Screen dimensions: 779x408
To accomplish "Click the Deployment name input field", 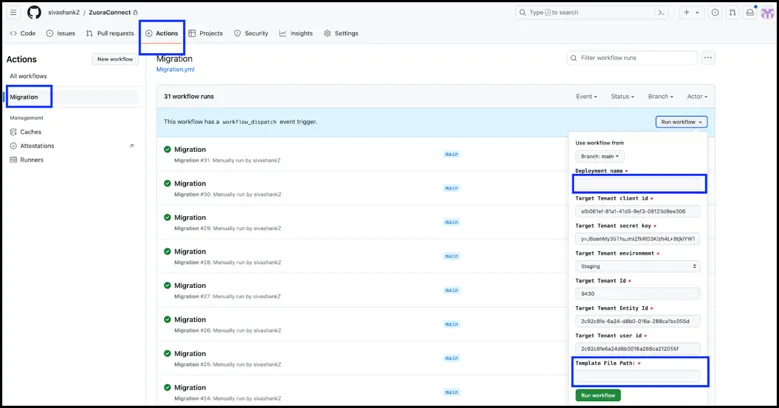I will [638, 184].
